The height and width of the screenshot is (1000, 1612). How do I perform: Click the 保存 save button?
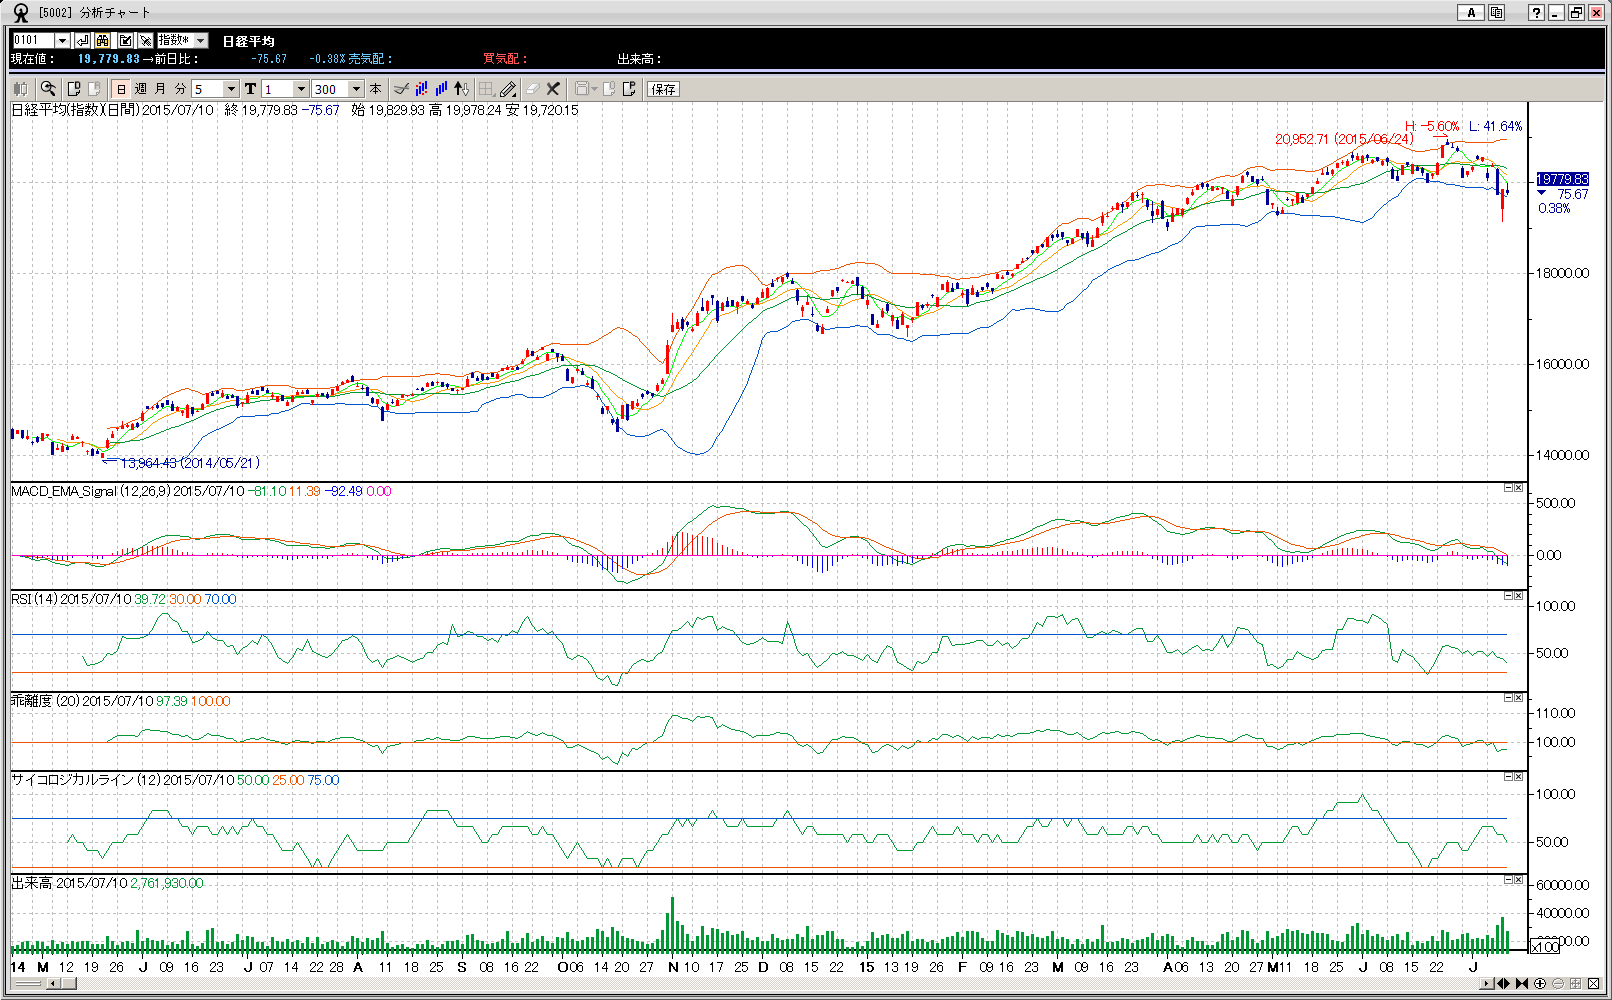click(663, 89)
